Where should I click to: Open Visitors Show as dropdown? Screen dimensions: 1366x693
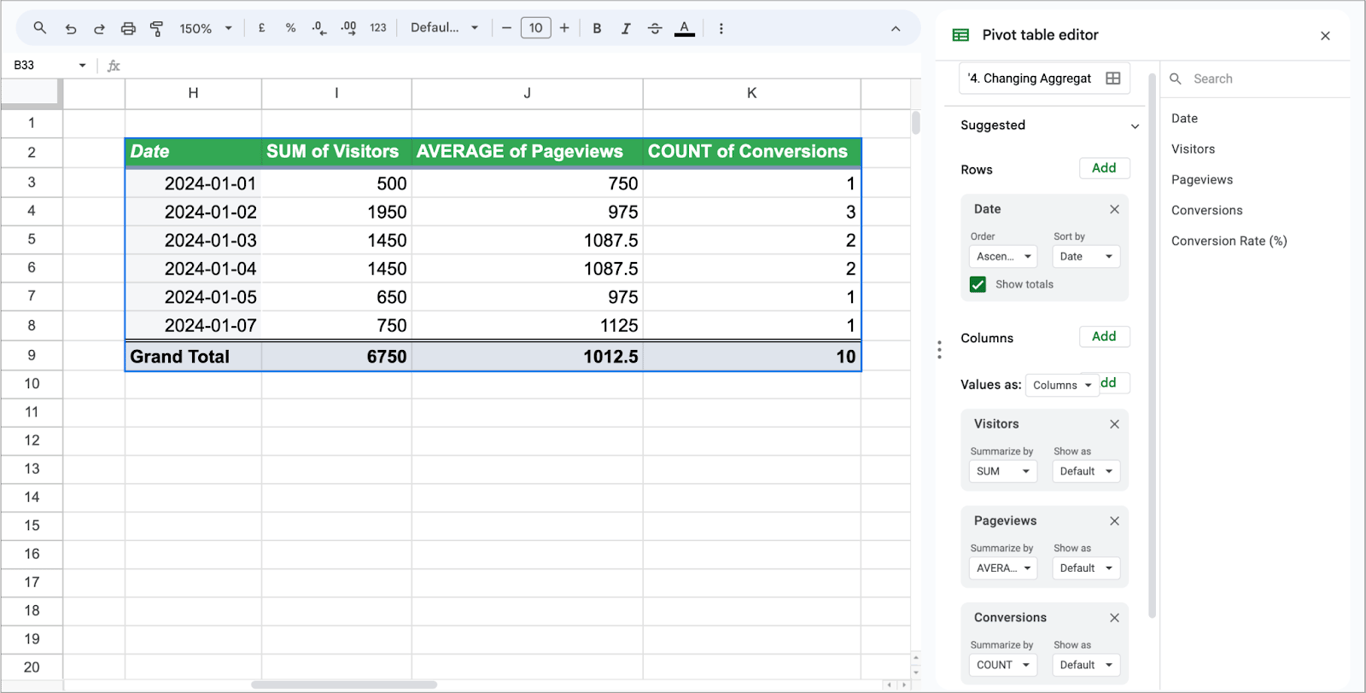(x=1086, y=471)
